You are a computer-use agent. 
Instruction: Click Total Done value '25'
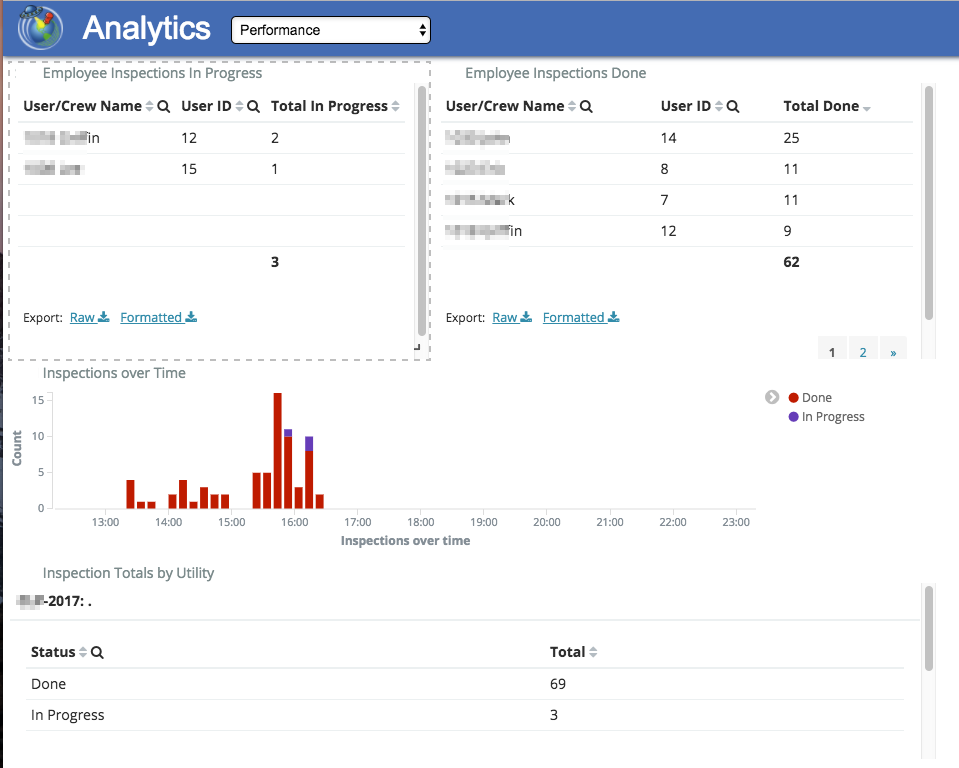[x=791, y=138]
